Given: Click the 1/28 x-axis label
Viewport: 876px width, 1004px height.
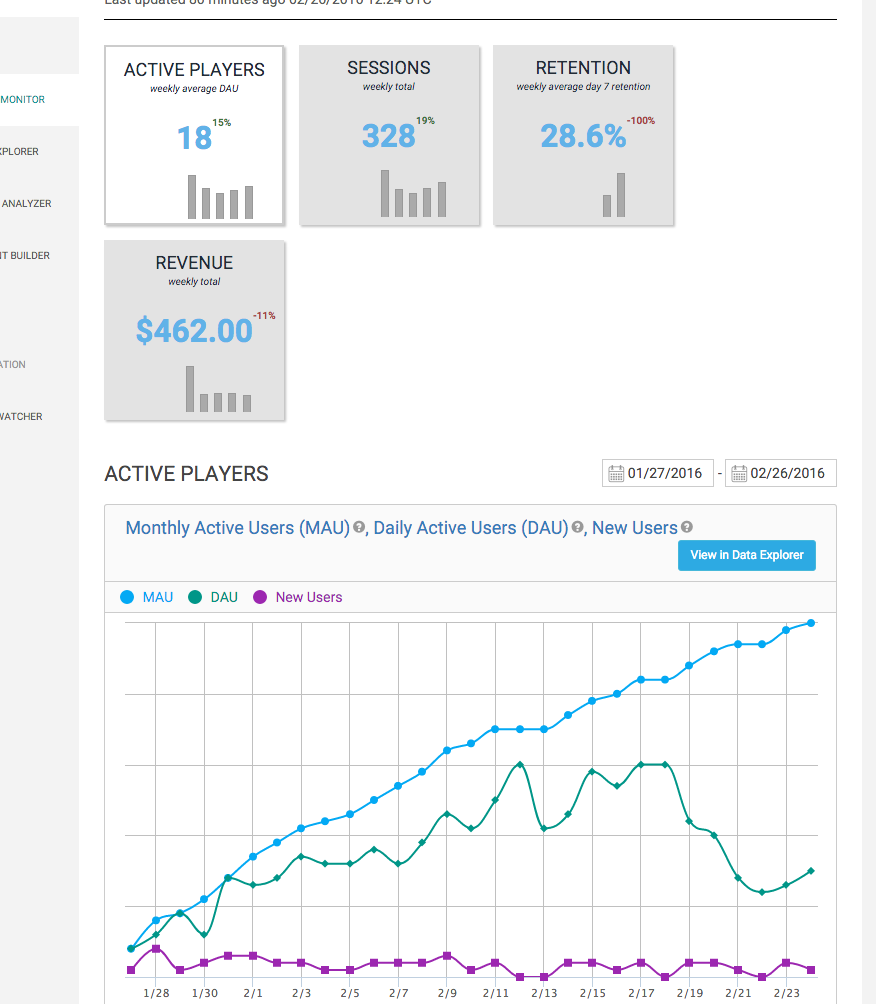Looking at the screenshot, I should (x=156, y=993).
